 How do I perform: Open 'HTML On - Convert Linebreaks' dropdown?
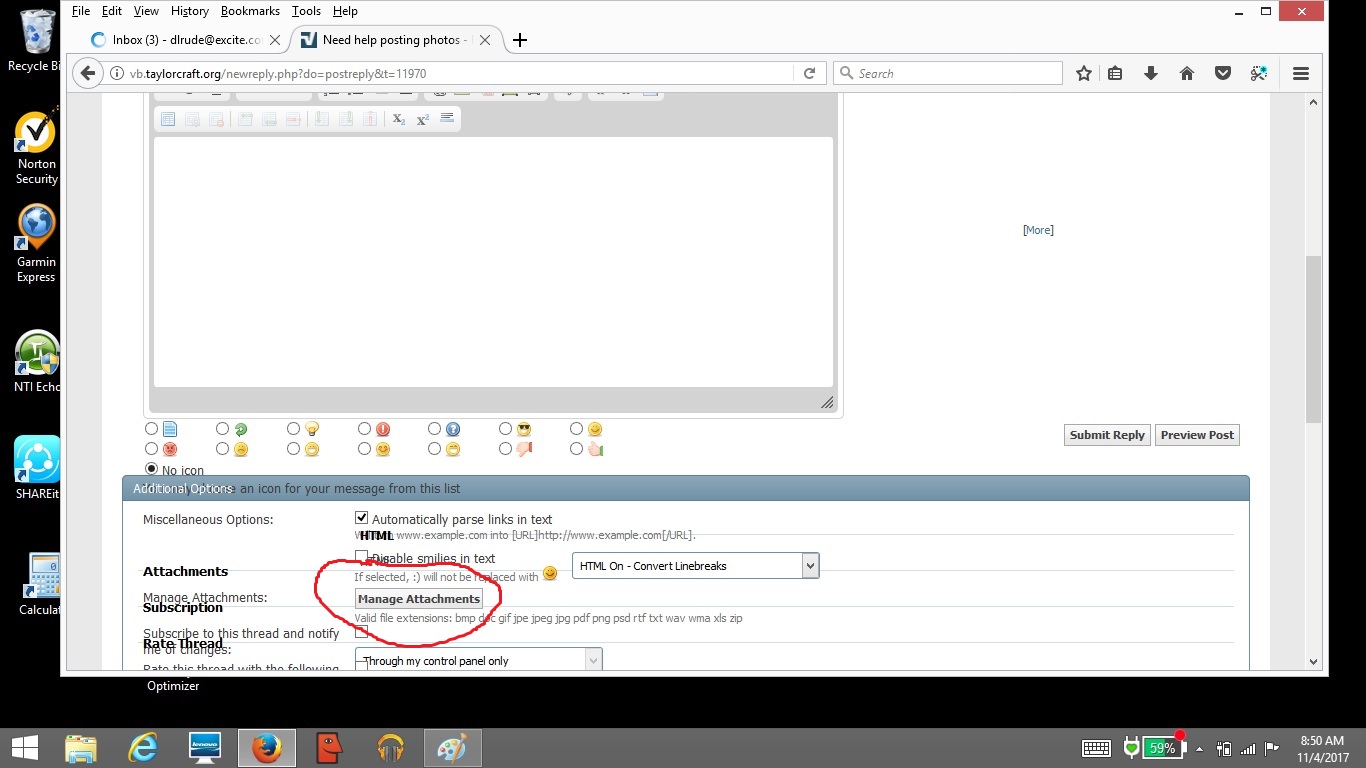coord(696,566)
